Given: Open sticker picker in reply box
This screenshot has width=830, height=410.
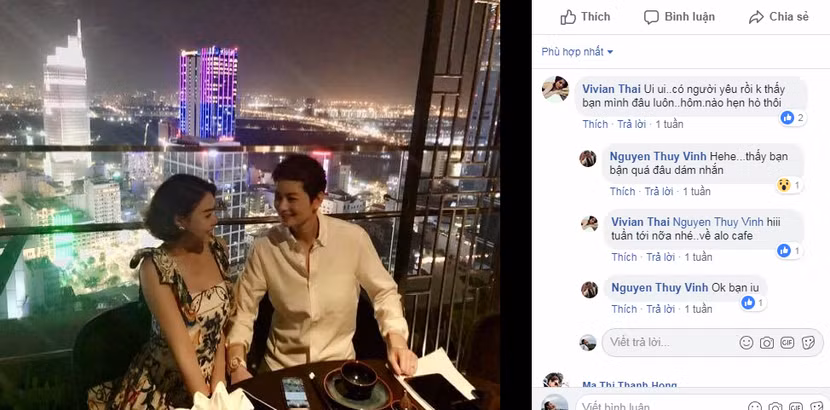Looking at the screenshot, I should pyautogui.click(x=808, y=343).
